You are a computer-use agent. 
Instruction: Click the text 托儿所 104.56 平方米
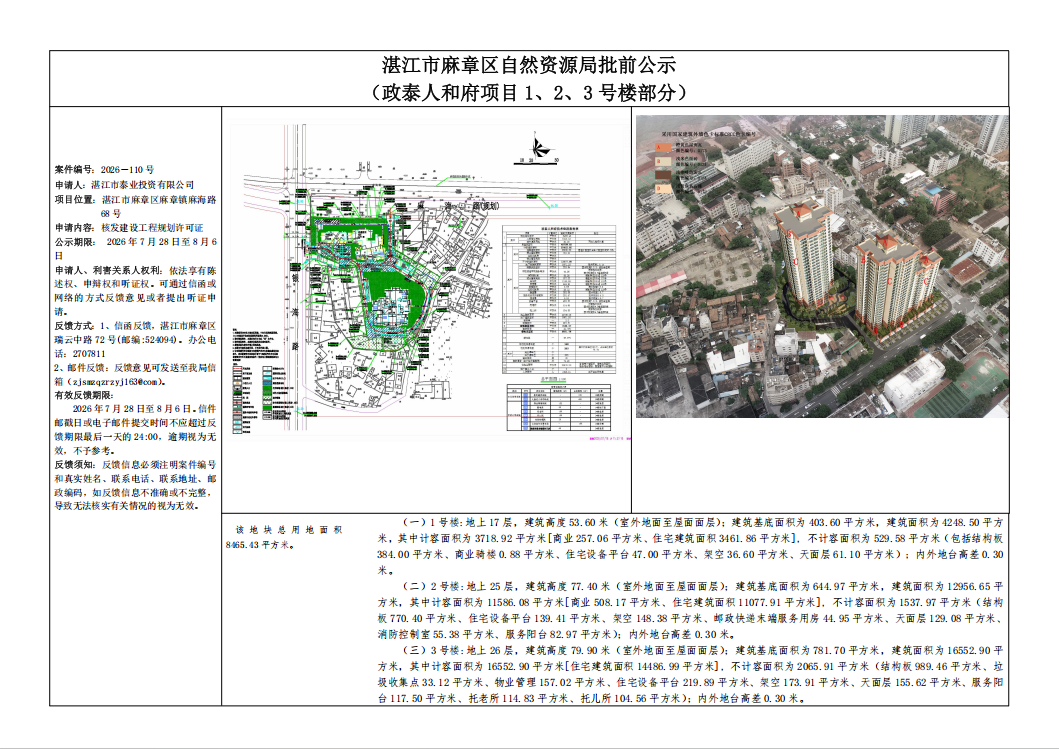pos(631,698)
